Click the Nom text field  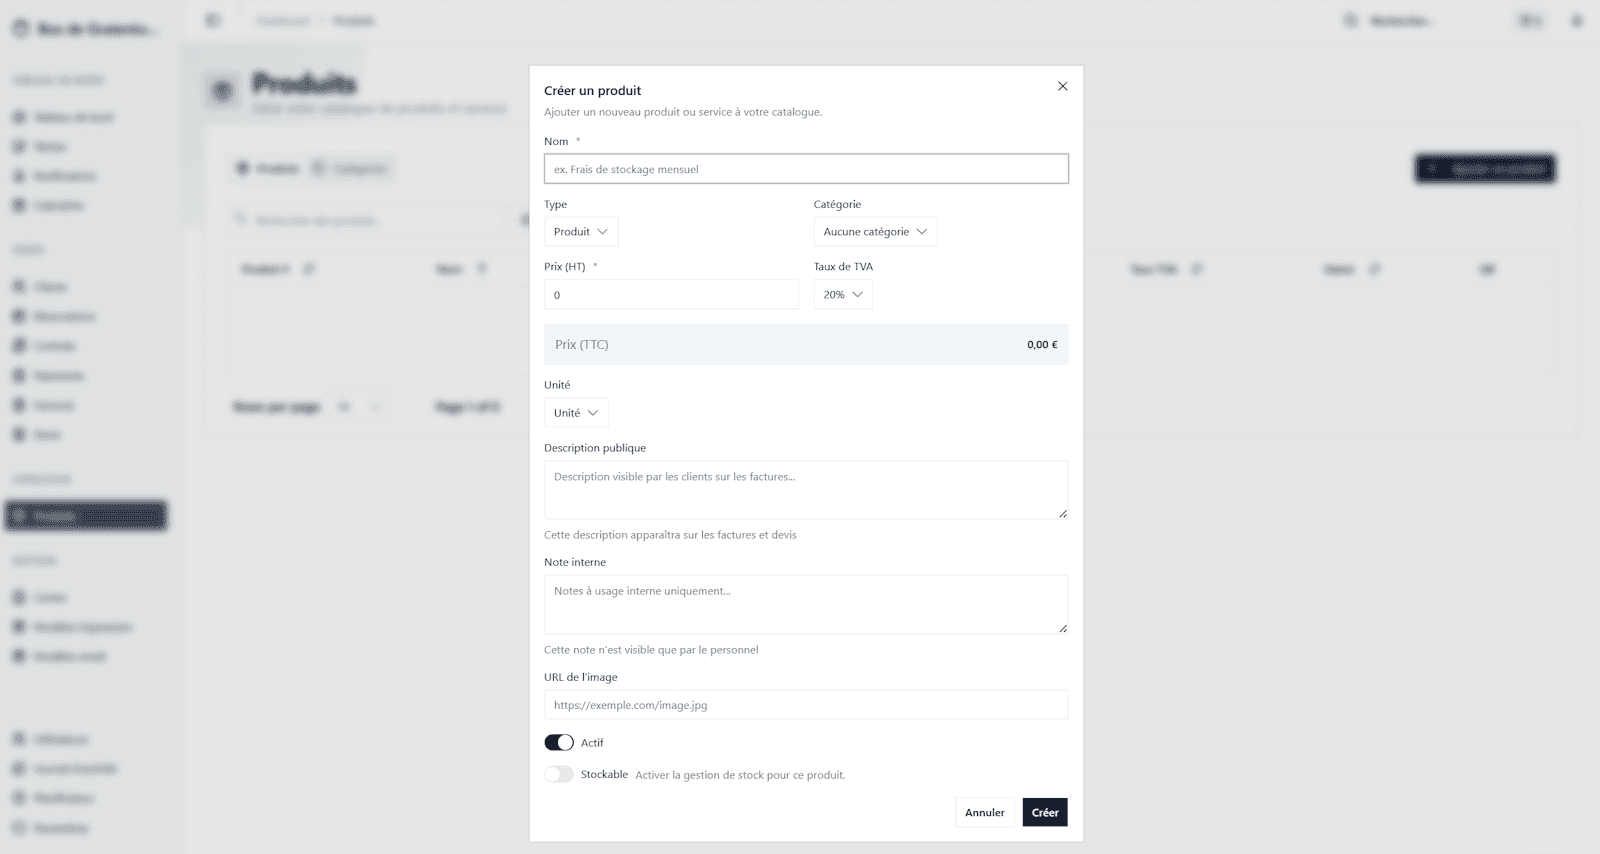click(x=806, y=169)
